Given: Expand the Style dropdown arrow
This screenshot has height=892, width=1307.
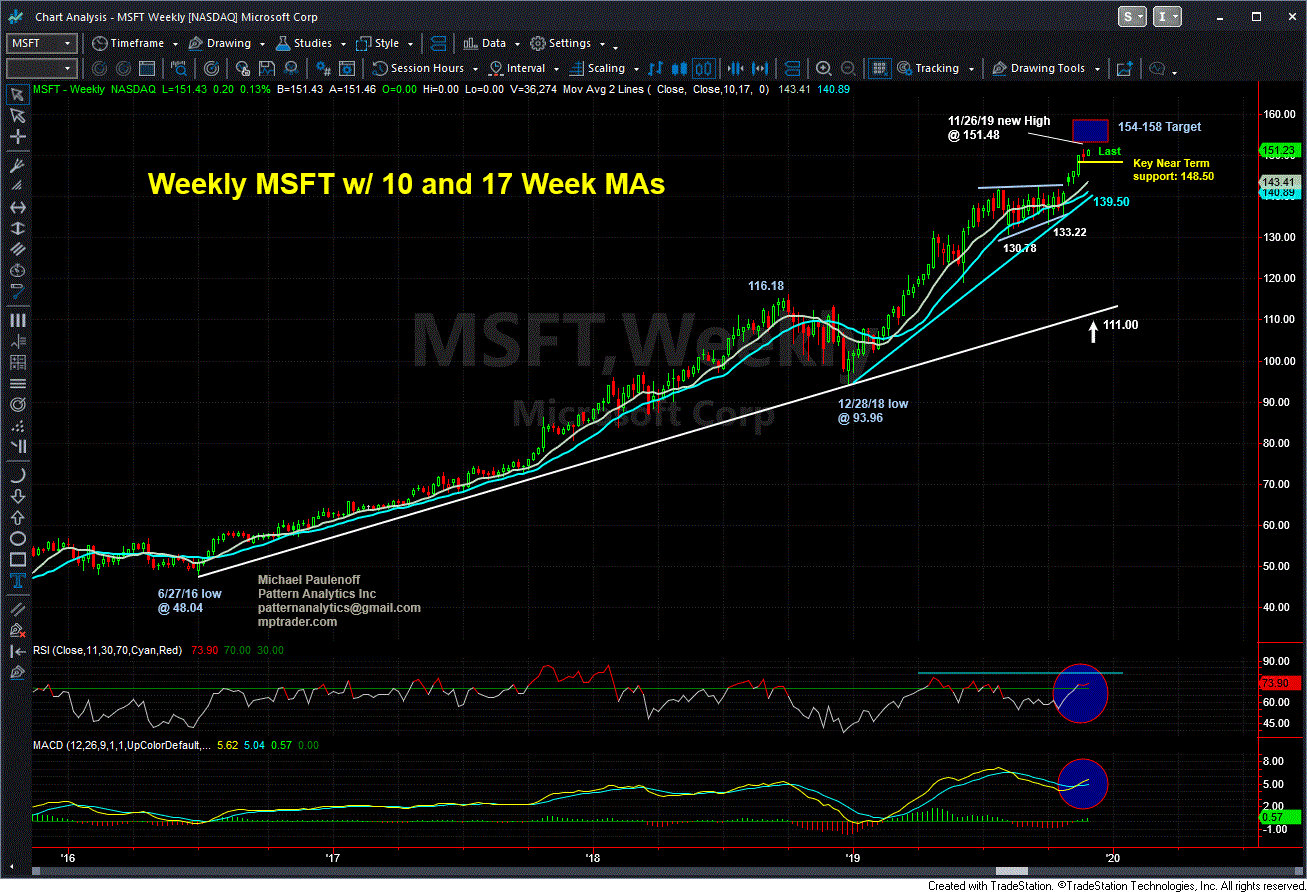Looking at the screenshot, I should click(409, 44).
